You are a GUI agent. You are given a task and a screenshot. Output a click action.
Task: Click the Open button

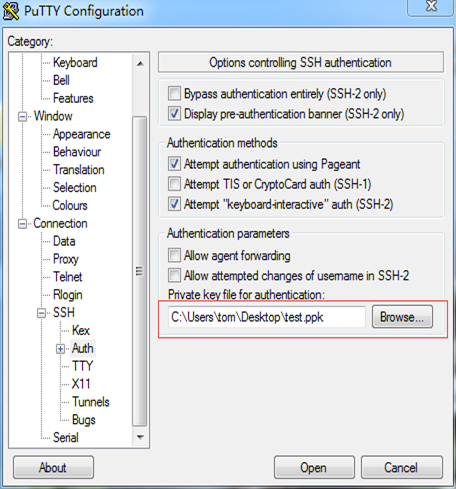pos(314,468)
